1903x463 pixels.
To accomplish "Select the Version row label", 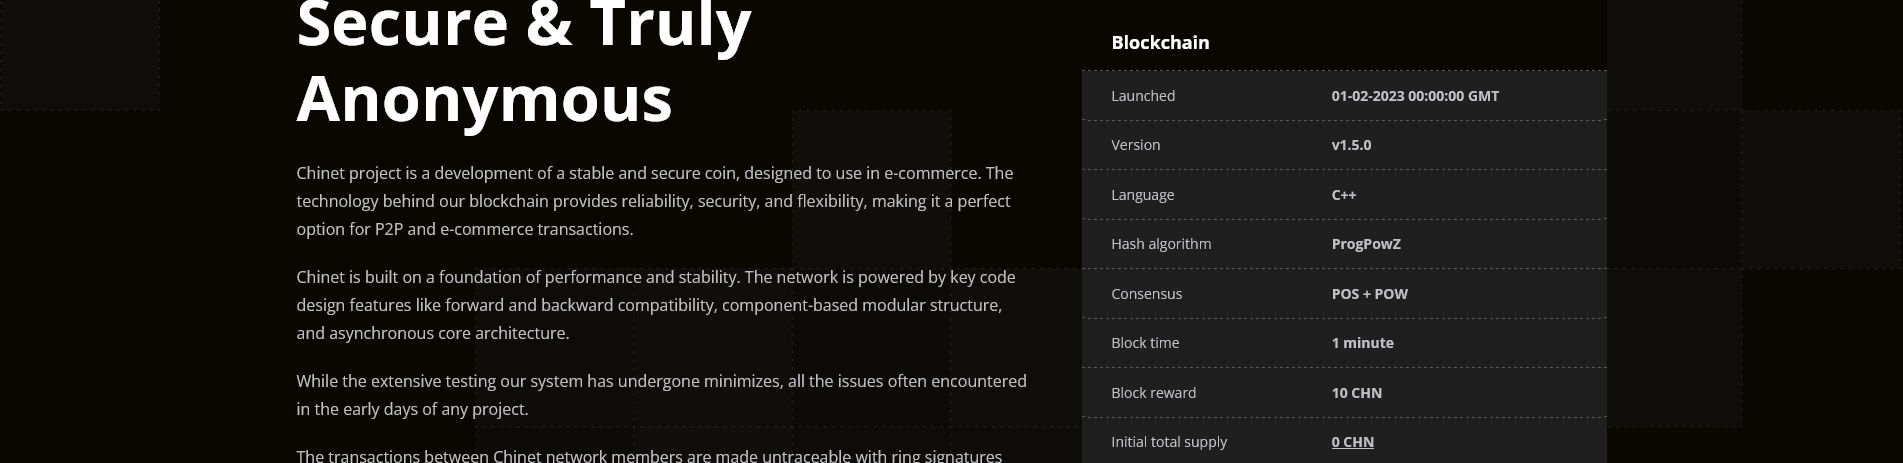I will tap(1136, 145).
